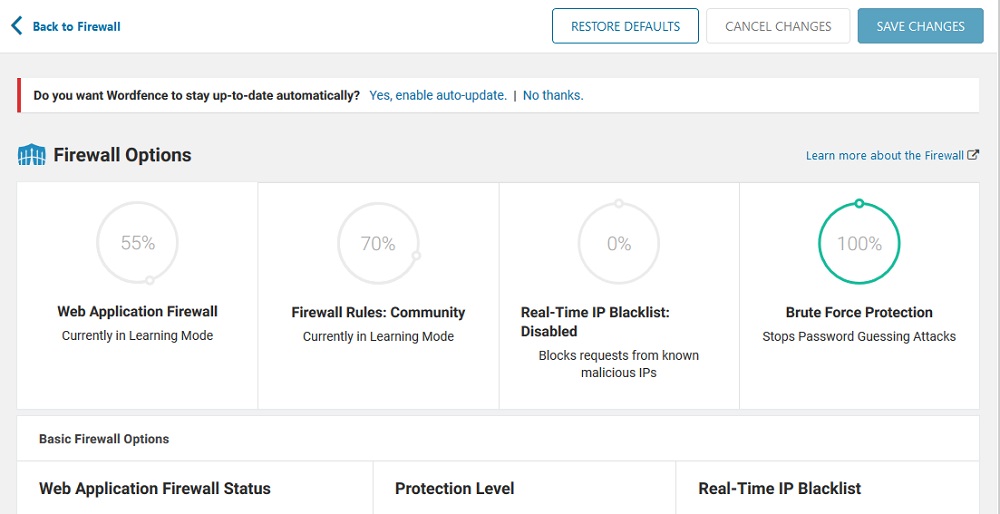
Task: Select Firewall Rules: Community heading
Action: [x=378, y=312]
